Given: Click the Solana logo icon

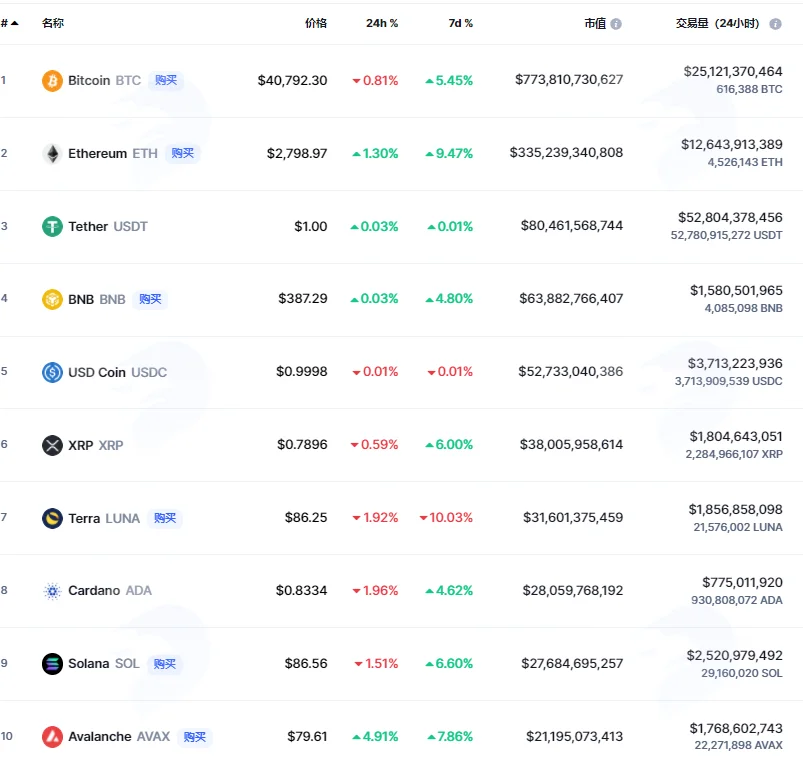Looking at the screenshot, I should (x=52, y=664).
